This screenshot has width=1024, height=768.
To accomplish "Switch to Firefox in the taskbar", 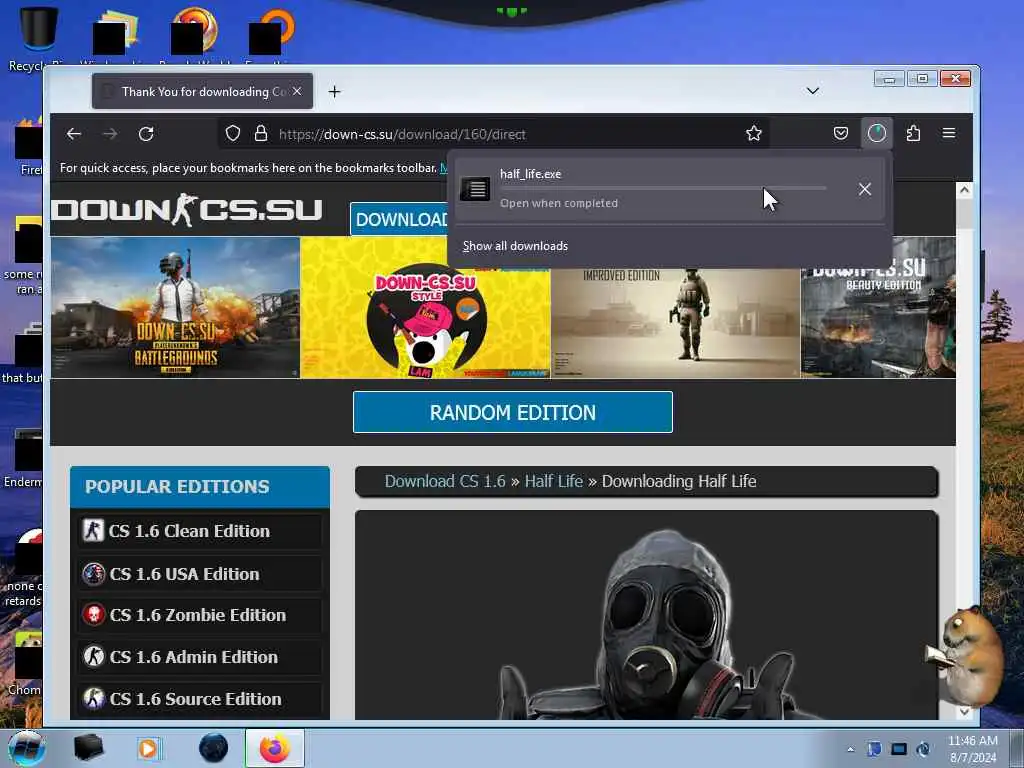I will 275,748.
